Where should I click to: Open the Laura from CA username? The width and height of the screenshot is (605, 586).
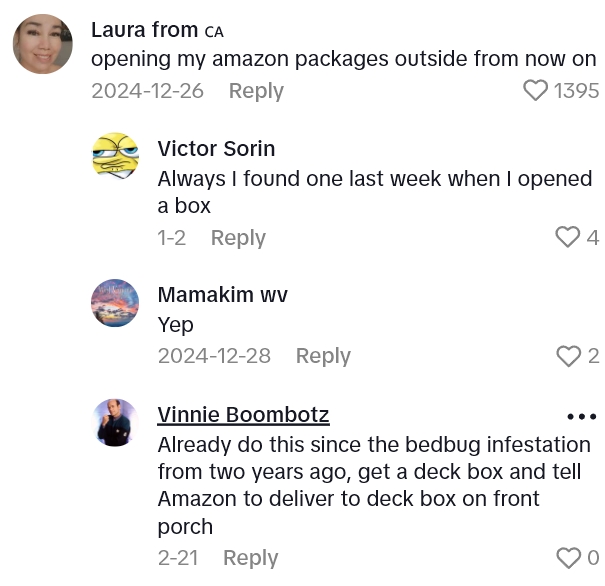(157, 30)
